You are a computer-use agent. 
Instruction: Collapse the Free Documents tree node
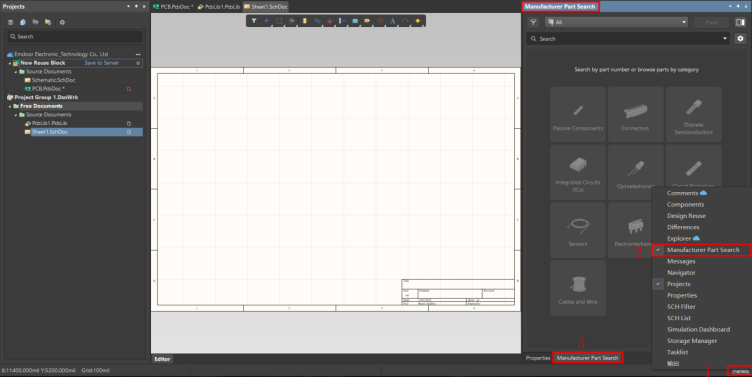click(10, 106)
